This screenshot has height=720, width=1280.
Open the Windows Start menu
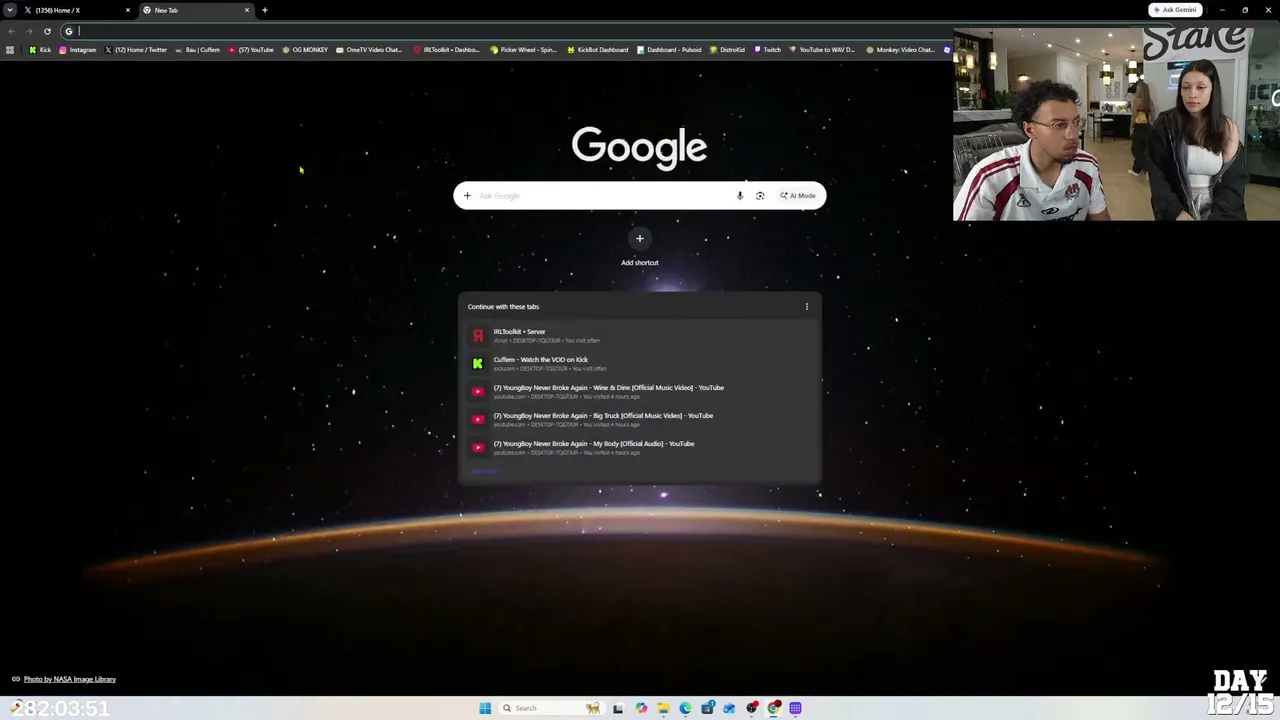[x=485, y=708]
